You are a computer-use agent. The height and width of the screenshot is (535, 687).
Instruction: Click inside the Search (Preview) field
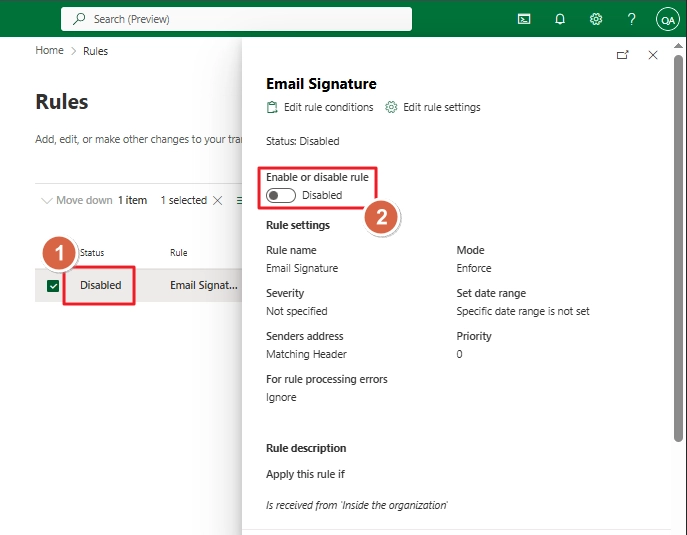236,19
